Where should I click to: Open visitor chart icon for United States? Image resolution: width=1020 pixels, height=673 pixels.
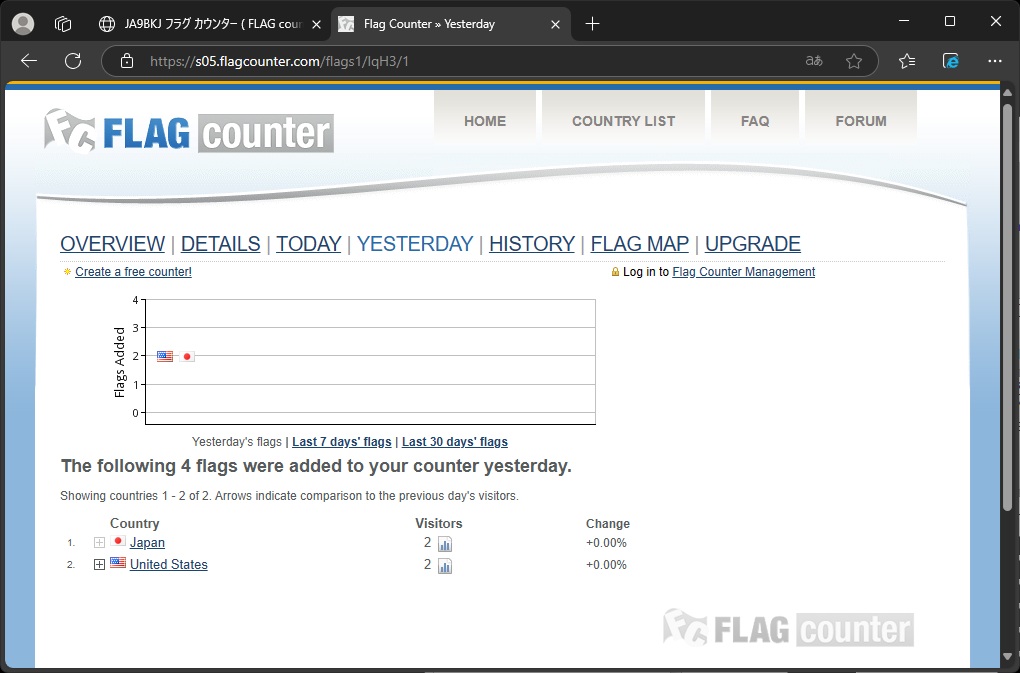pyautogui.click(x=445, y=566)
